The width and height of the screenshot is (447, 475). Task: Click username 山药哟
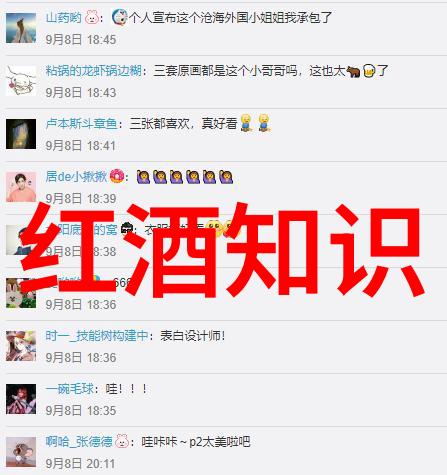pyautogui.click(x=64, y=17)
